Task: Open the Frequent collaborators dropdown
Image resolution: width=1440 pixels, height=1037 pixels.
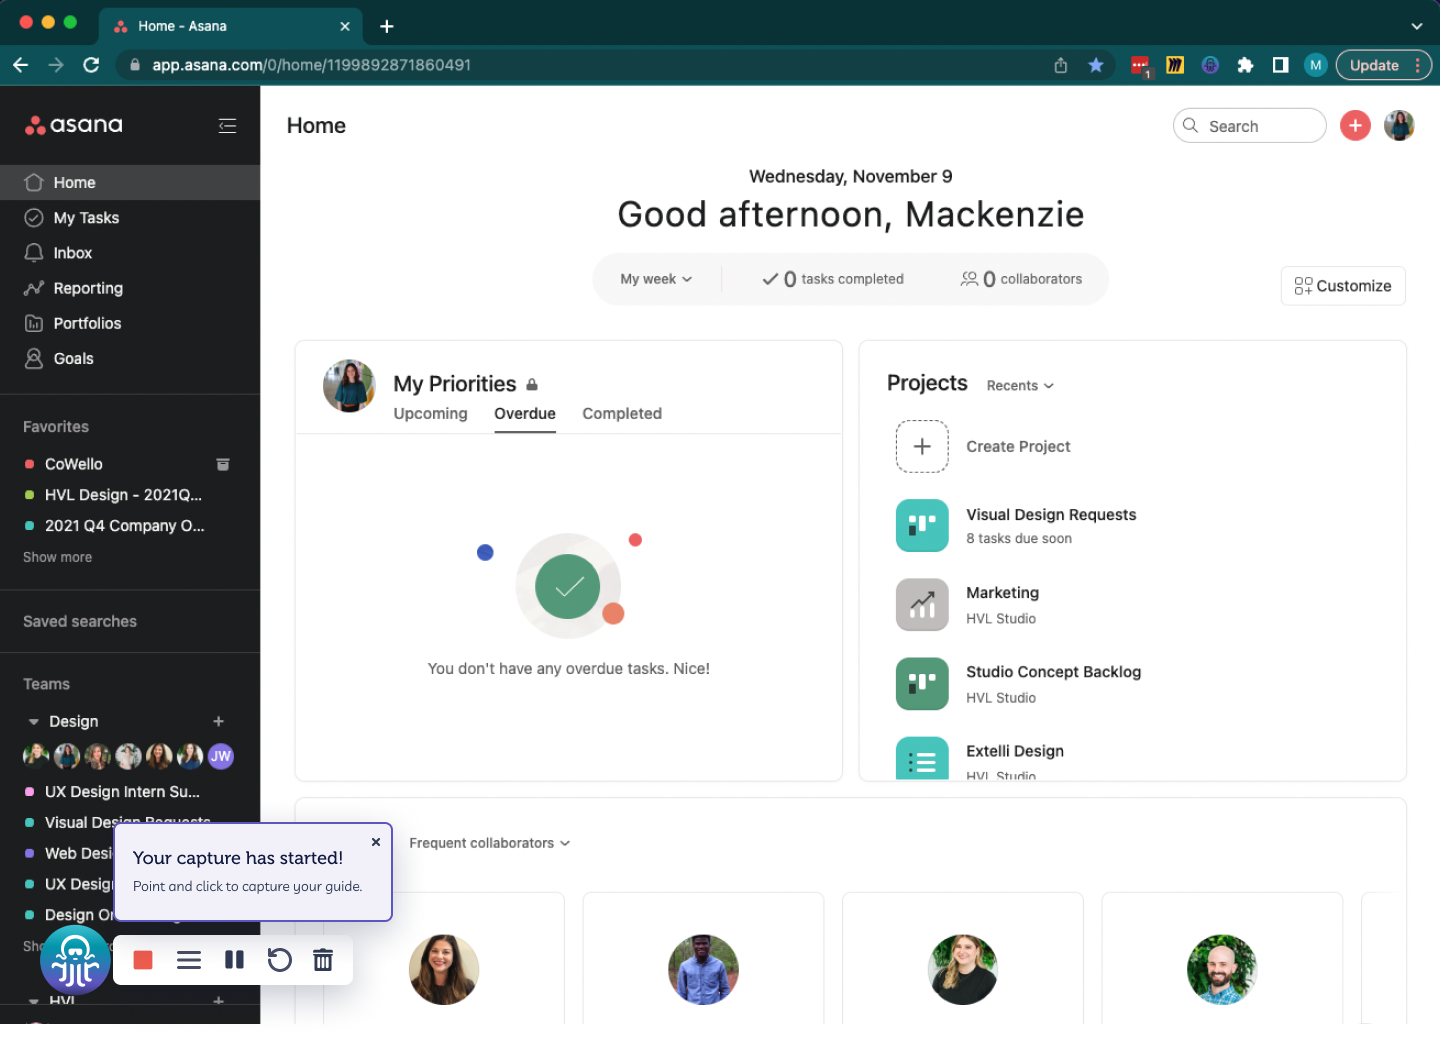Action: (490, 843)
